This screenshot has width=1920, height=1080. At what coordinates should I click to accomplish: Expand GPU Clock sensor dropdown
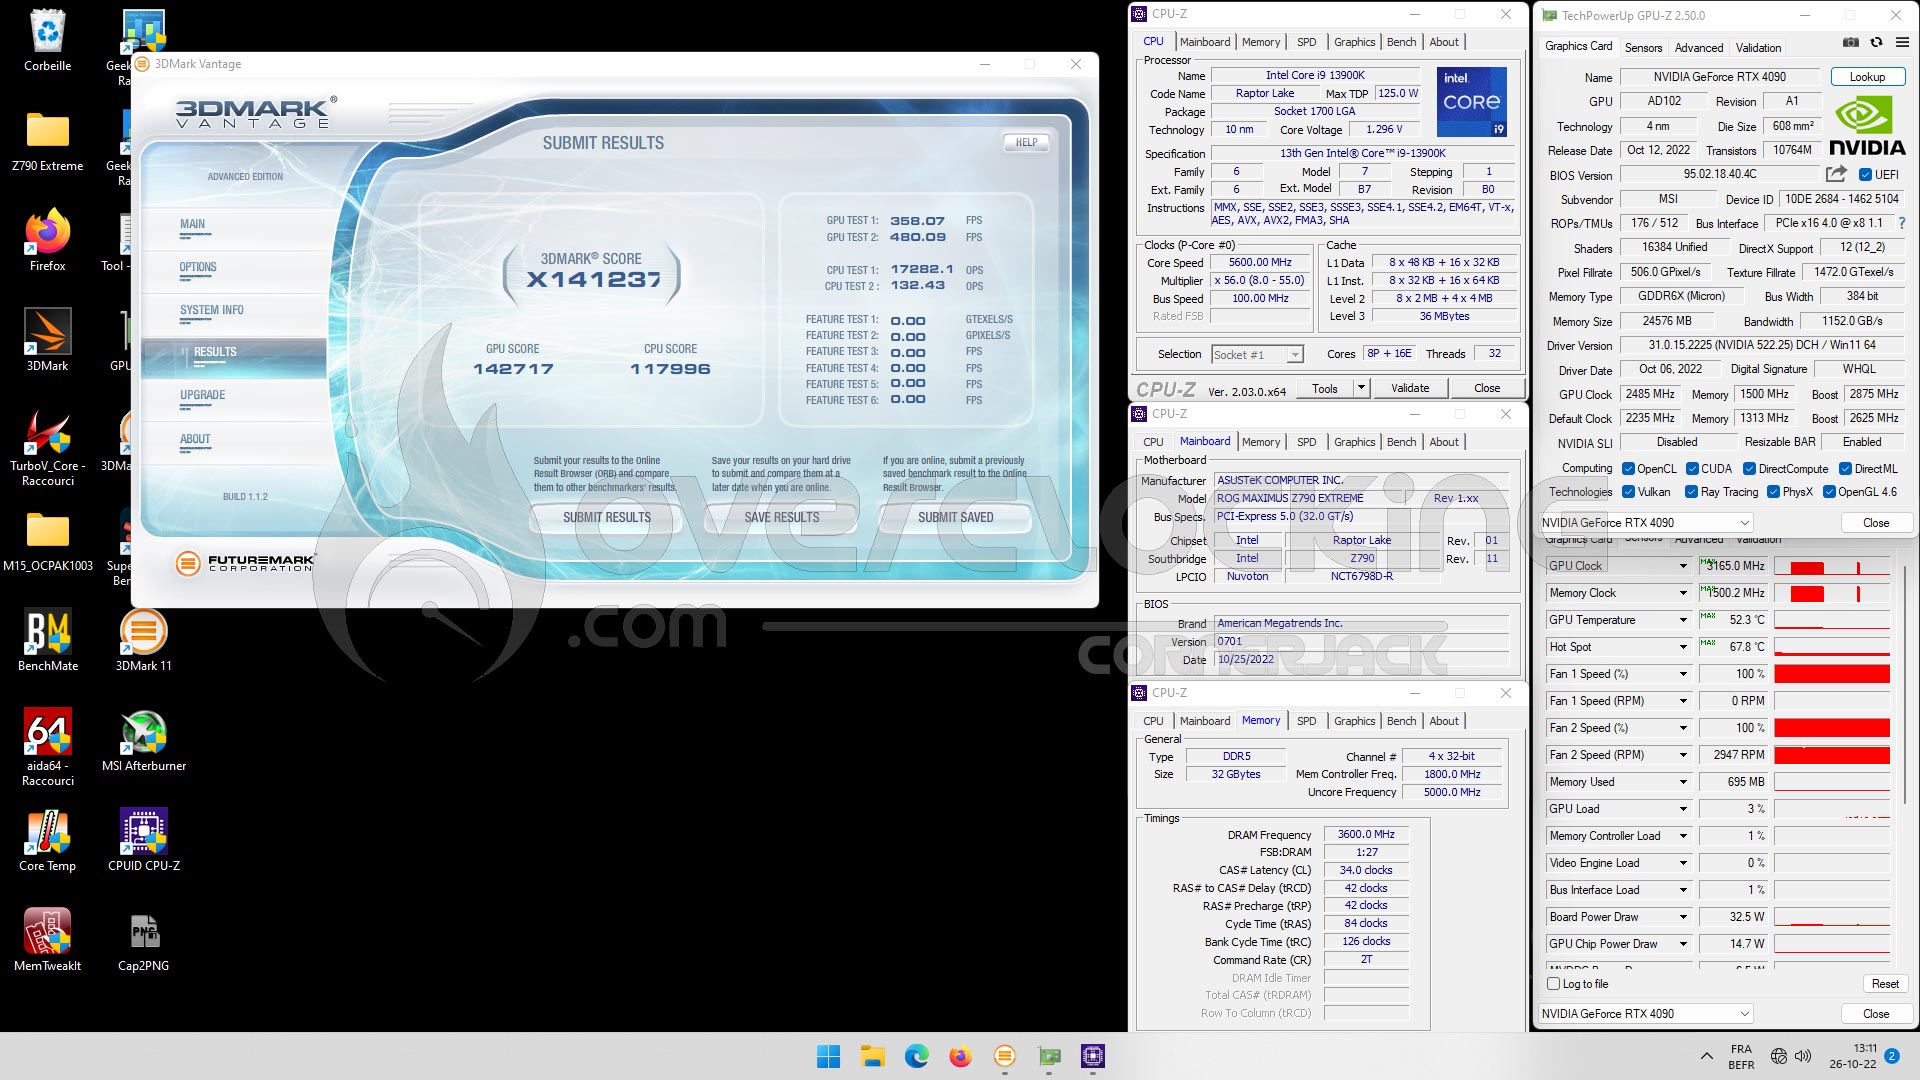(1683, 566)
